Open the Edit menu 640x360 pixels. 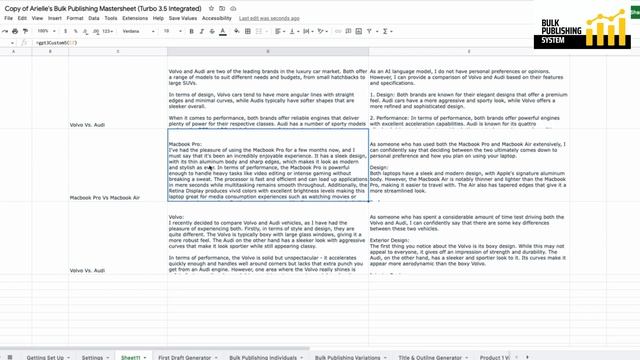22,18
